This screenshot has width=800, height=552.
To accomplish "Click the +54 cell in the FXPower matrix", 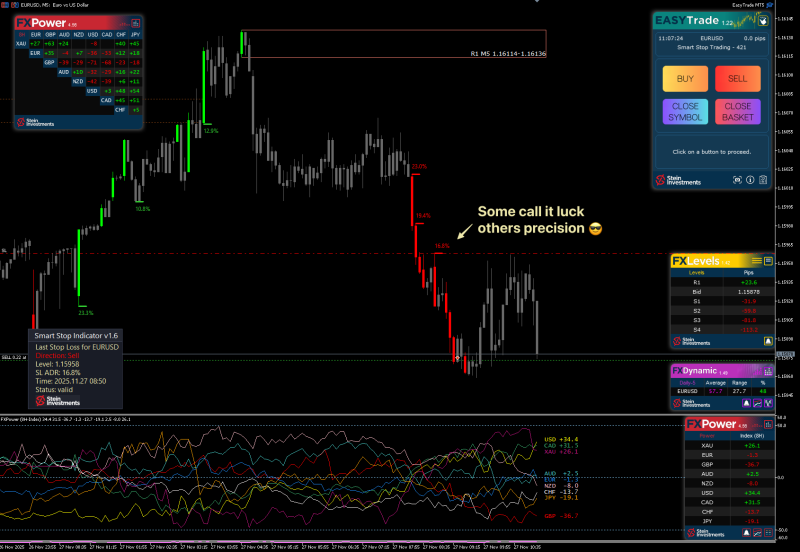I will (135, 91).
